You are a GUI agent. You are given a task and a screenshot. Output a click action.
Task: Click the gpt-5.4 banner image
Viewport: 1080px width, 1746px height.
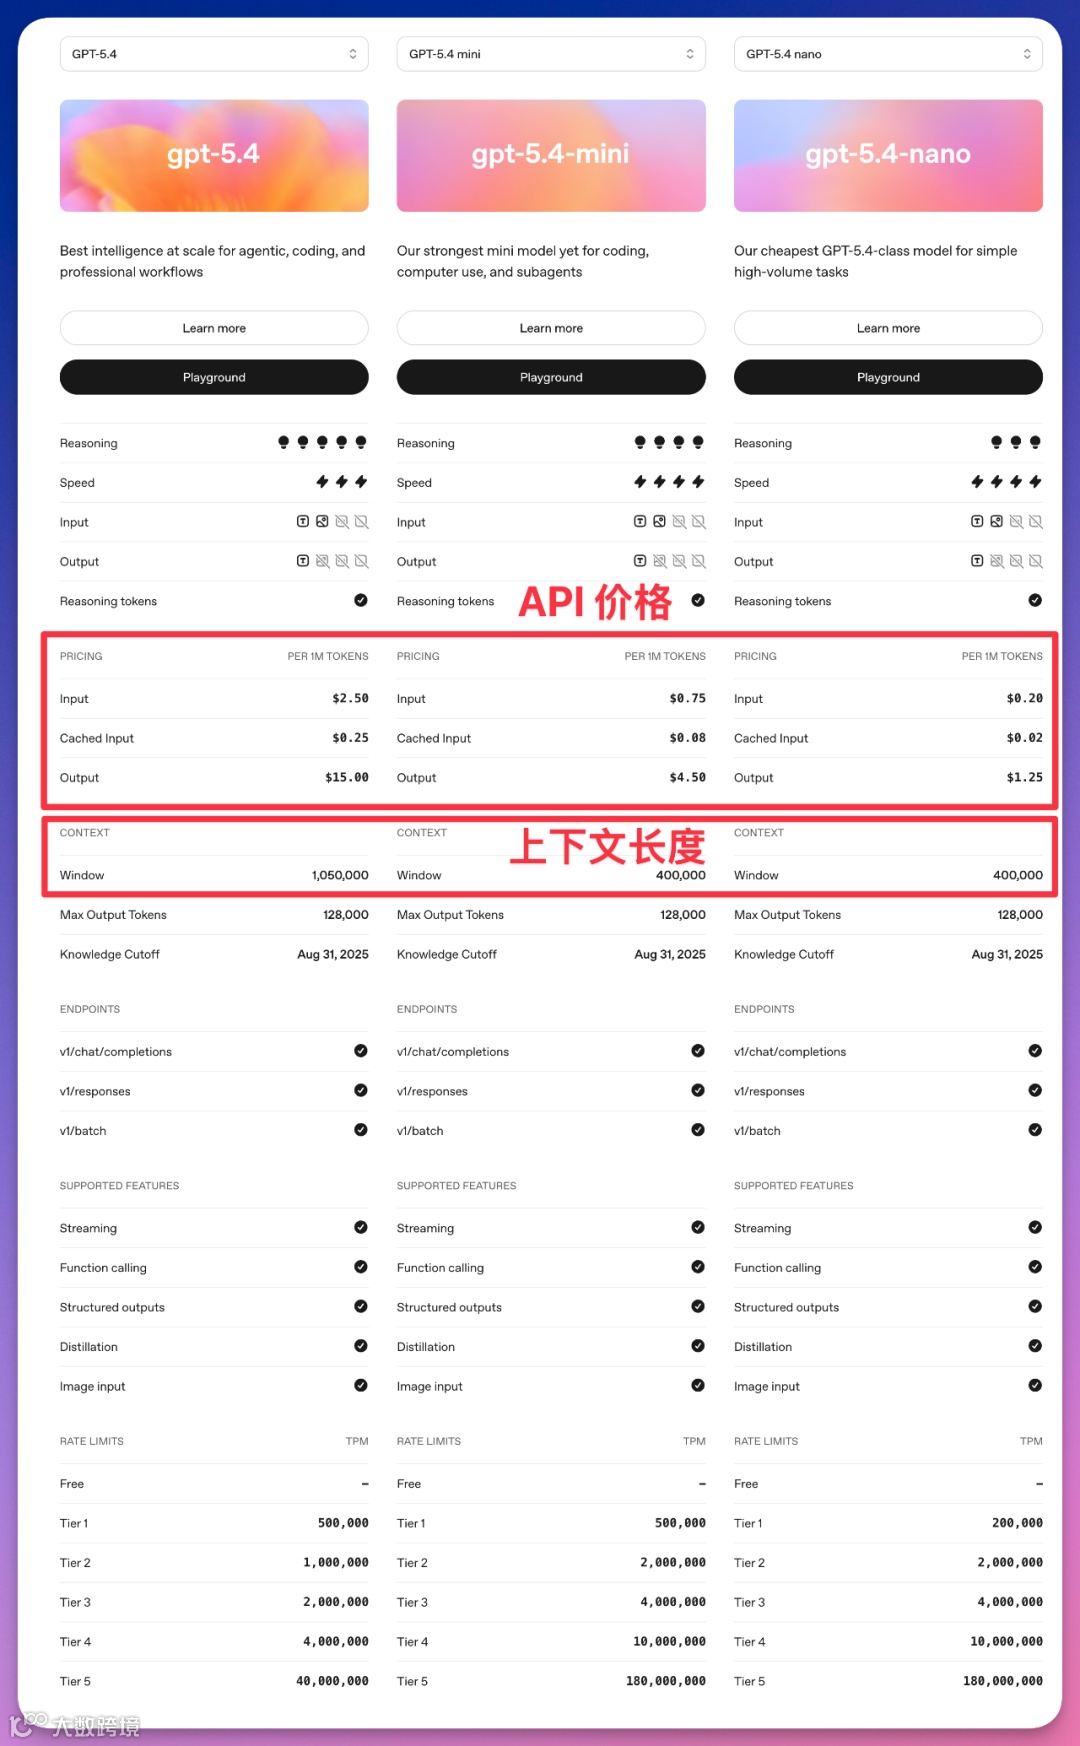coord(214,155)
